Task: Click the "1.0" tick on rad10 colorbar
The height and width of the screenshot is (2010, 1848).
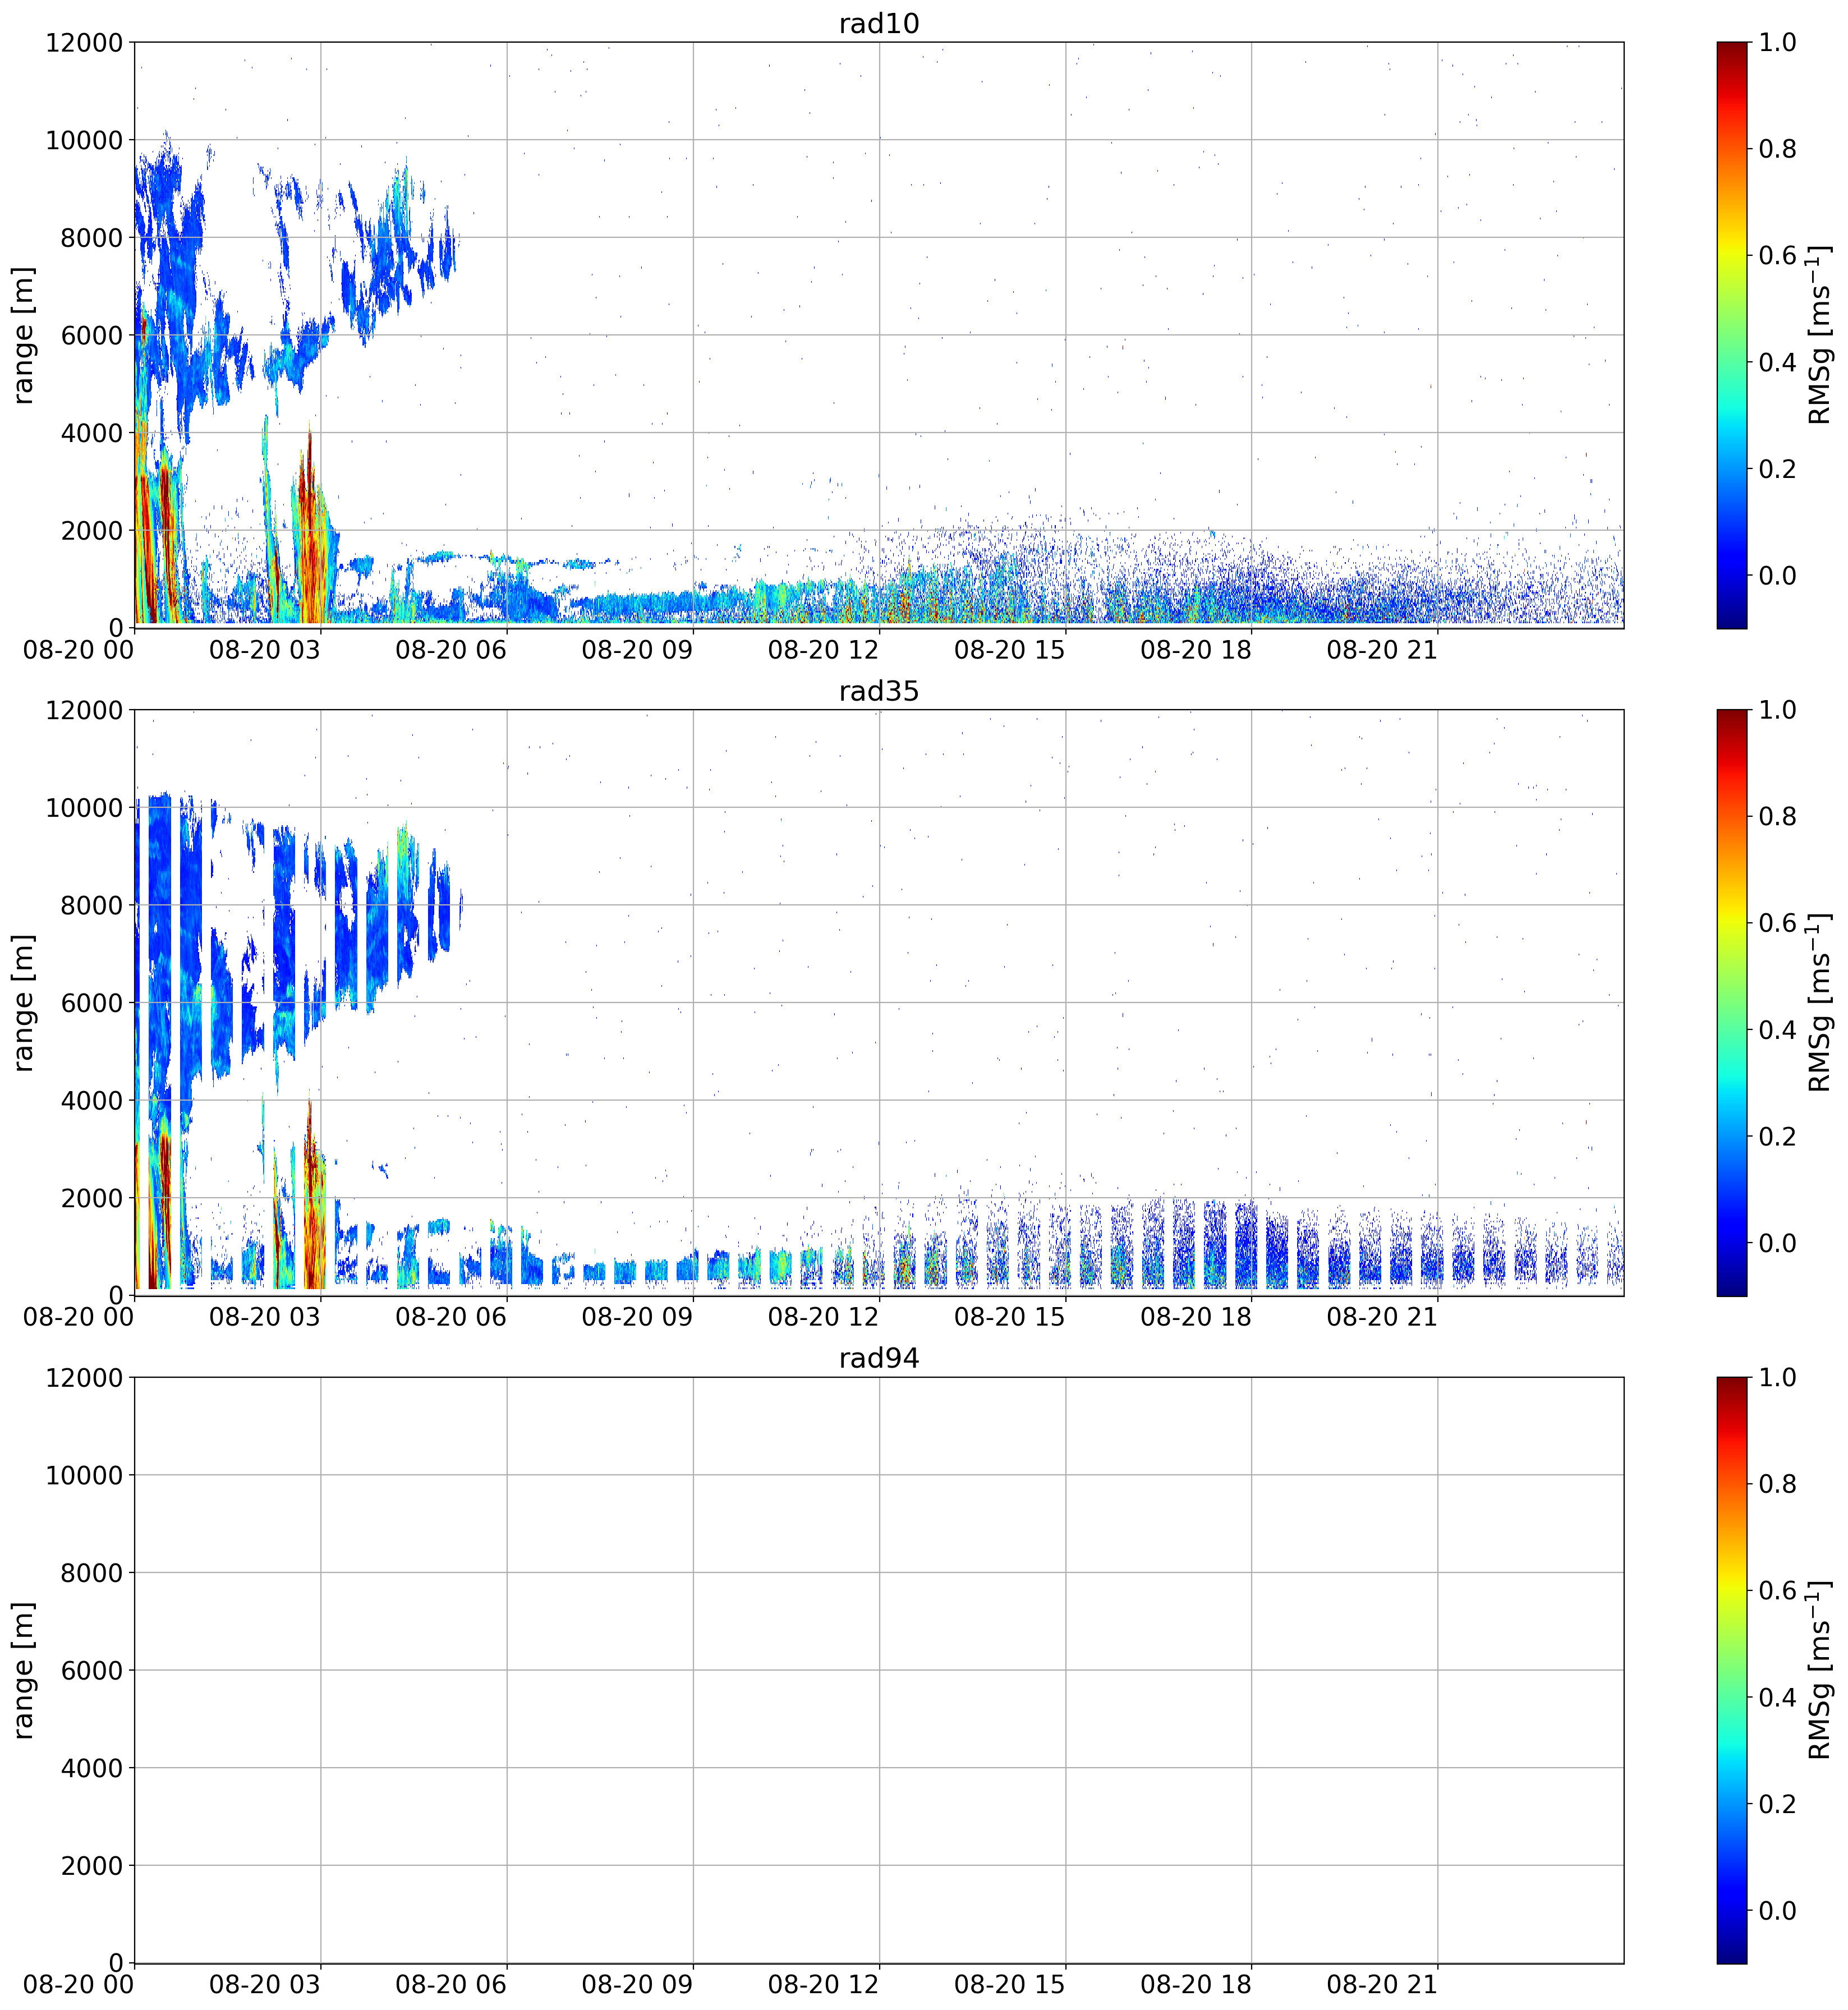Action: point(1778,43)
